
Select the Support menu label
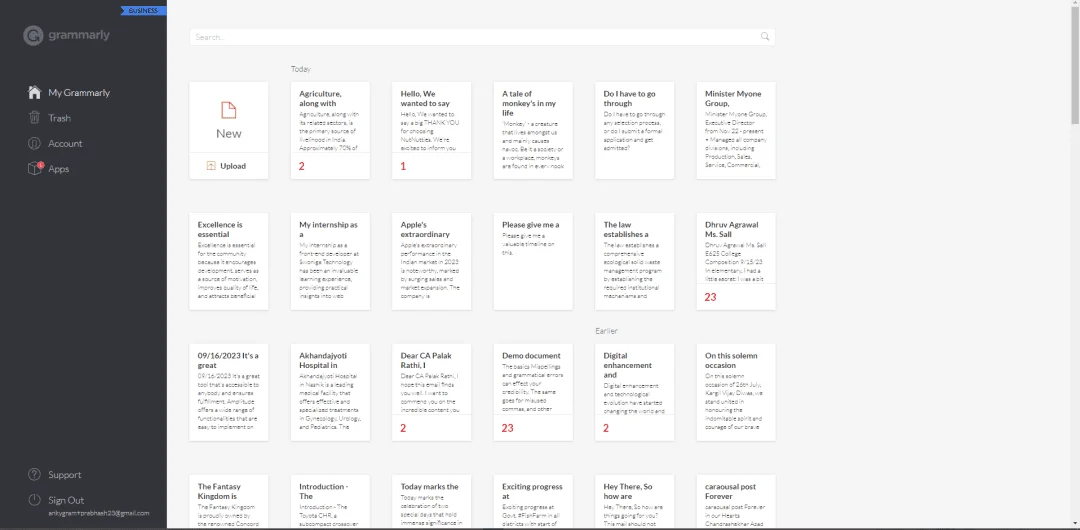coord(65,475)
